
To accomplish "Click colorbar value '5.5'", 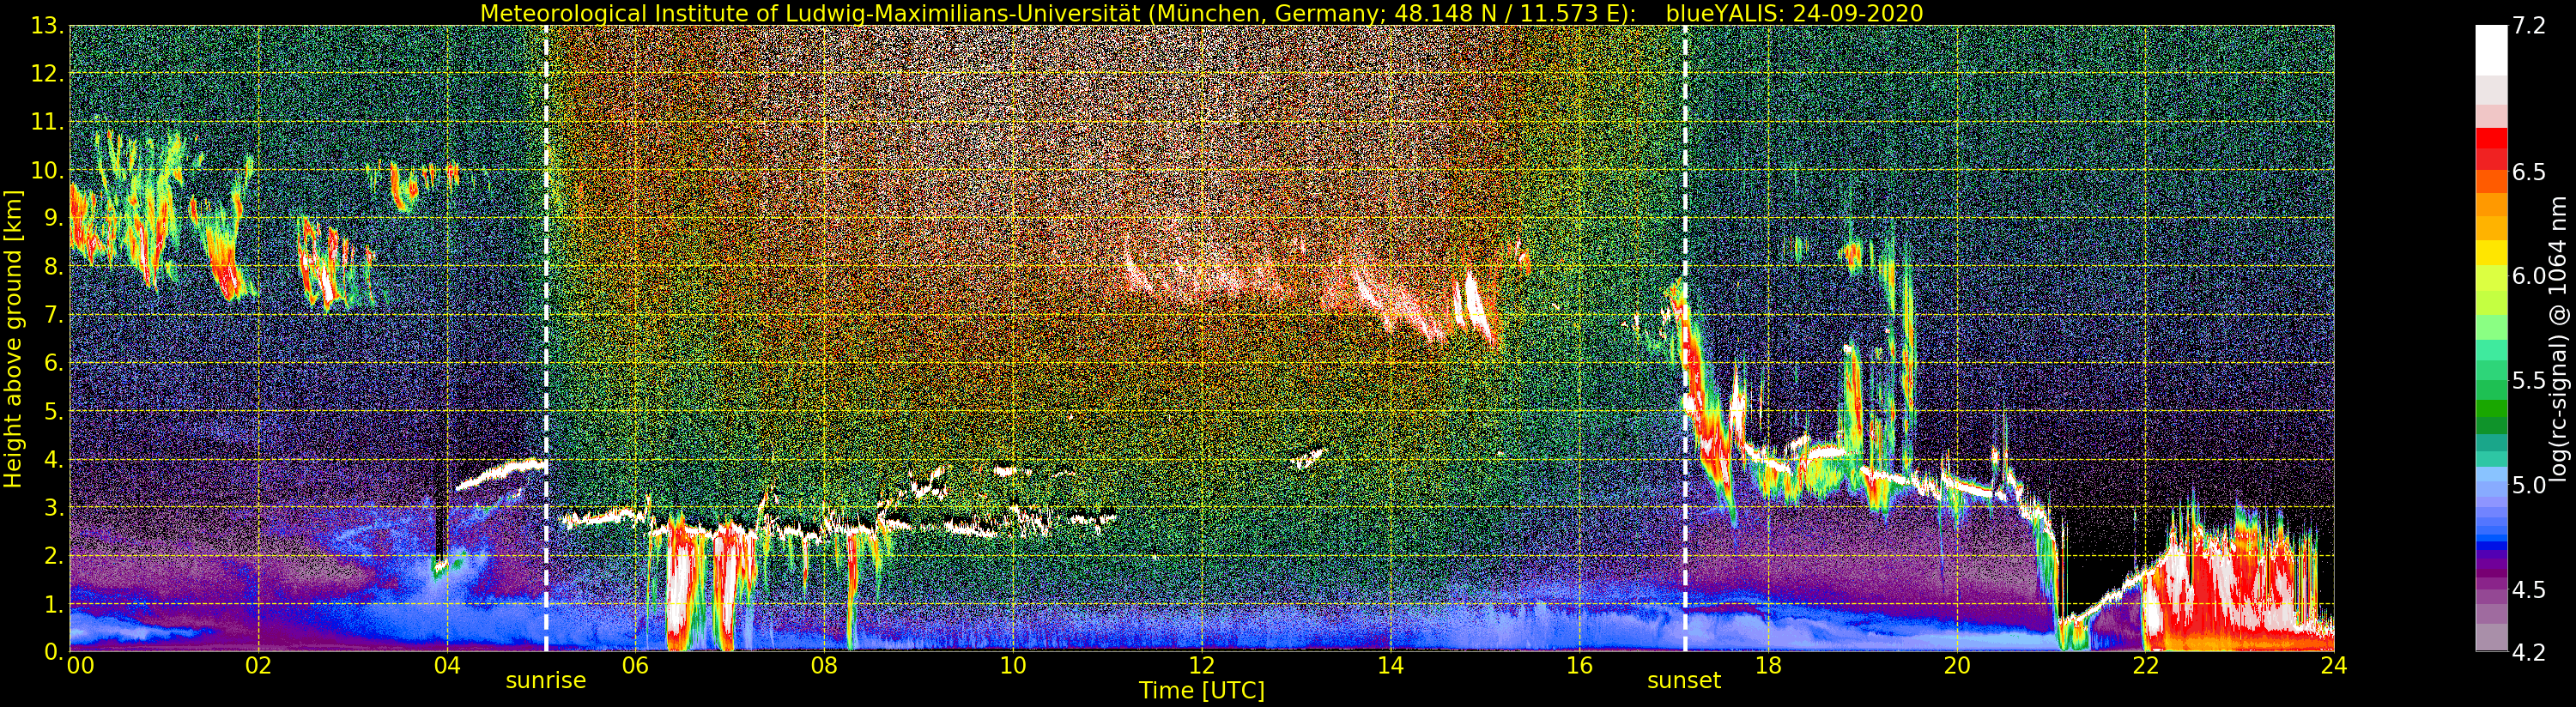I will tap(2529, 380).
